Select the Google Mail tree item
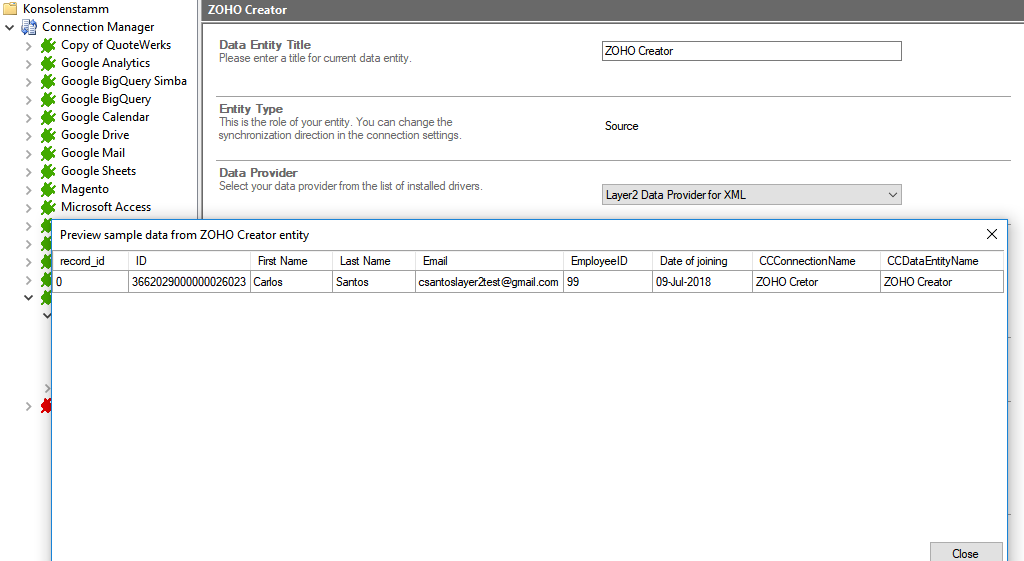The image size is (1024, 561). pyautogui.click(x=93, y=153)
